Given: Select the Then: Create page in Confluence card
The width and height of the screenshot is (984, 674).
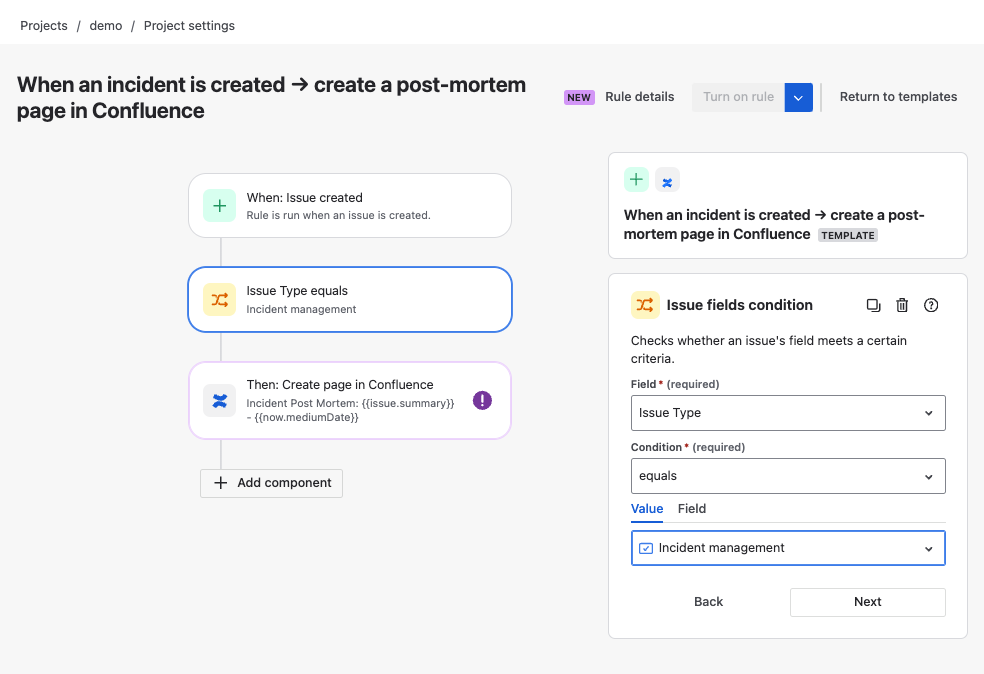Looking at the screenshot, I should [x=350, y=400].
